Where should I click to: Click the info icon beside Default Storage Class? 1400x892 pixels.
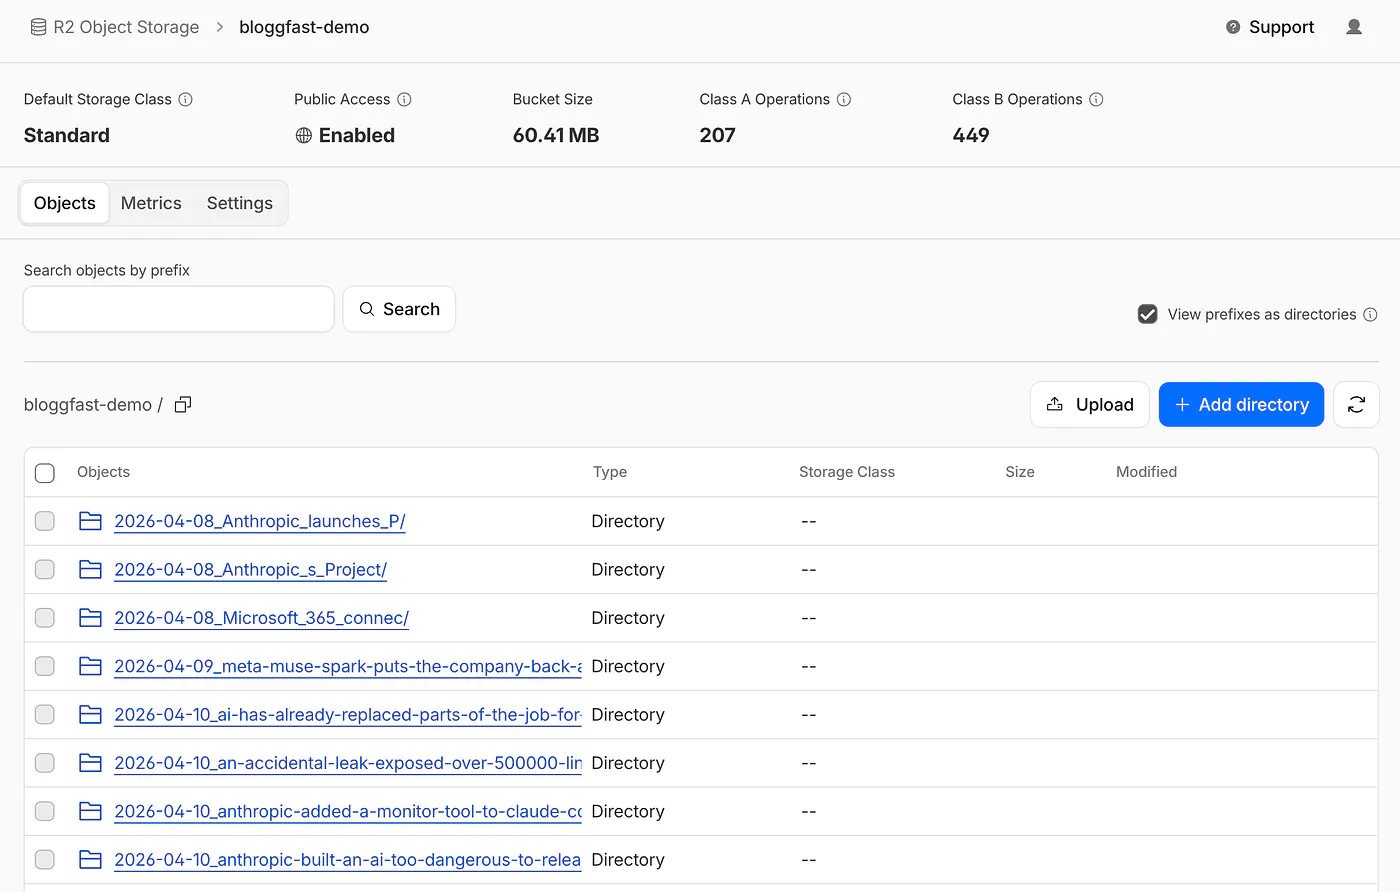(185, 99)
